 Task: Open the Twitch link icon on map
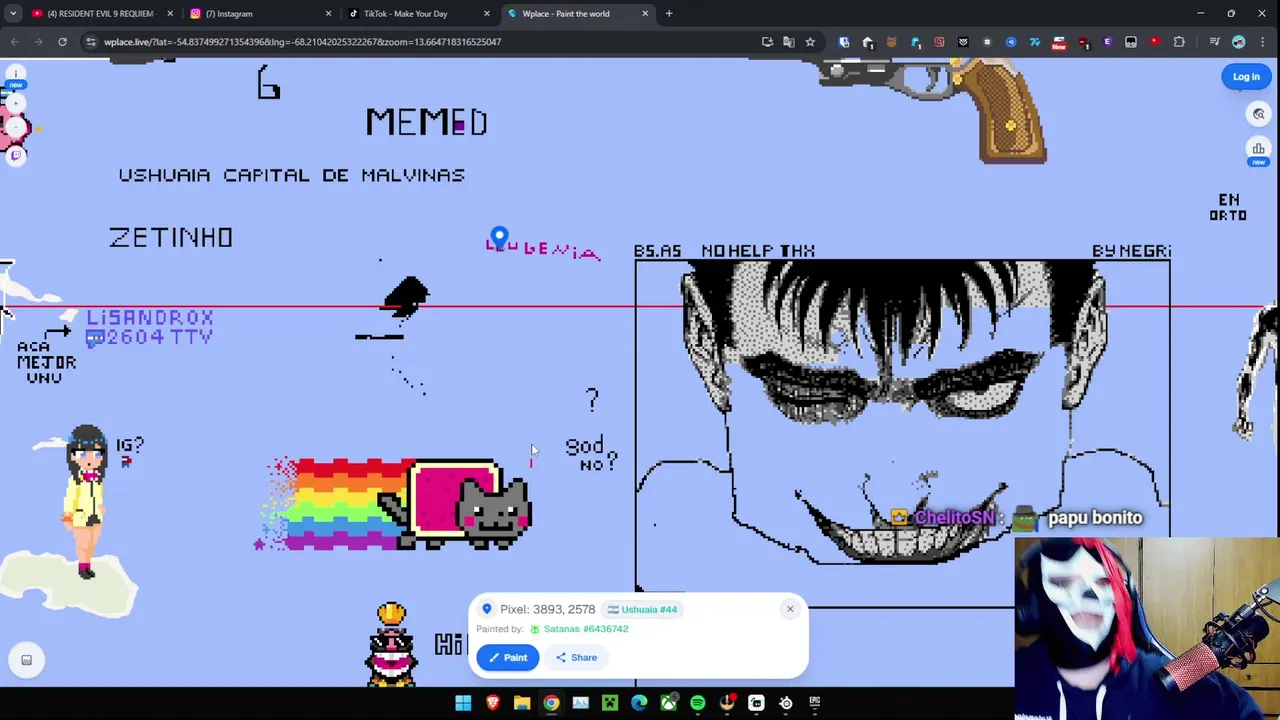(15, 154)
